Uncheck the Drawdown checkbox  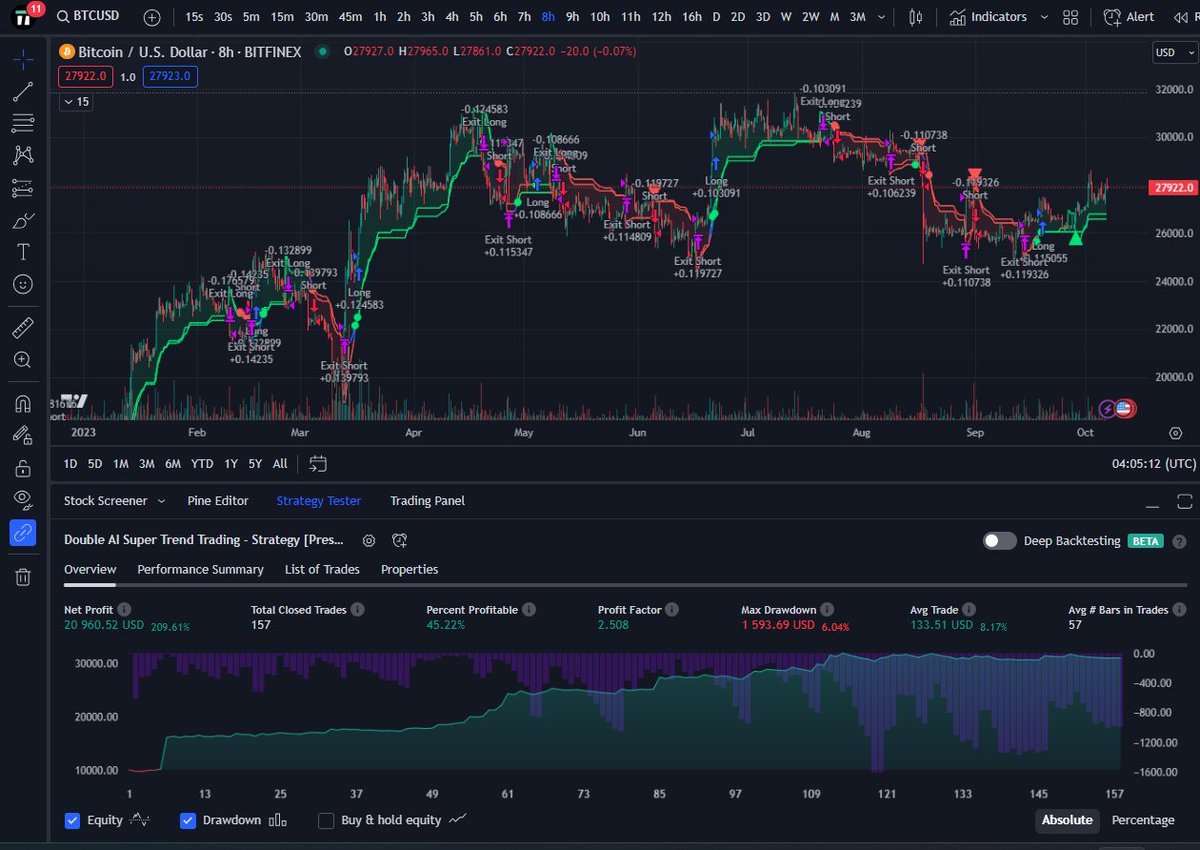[187, 820]
